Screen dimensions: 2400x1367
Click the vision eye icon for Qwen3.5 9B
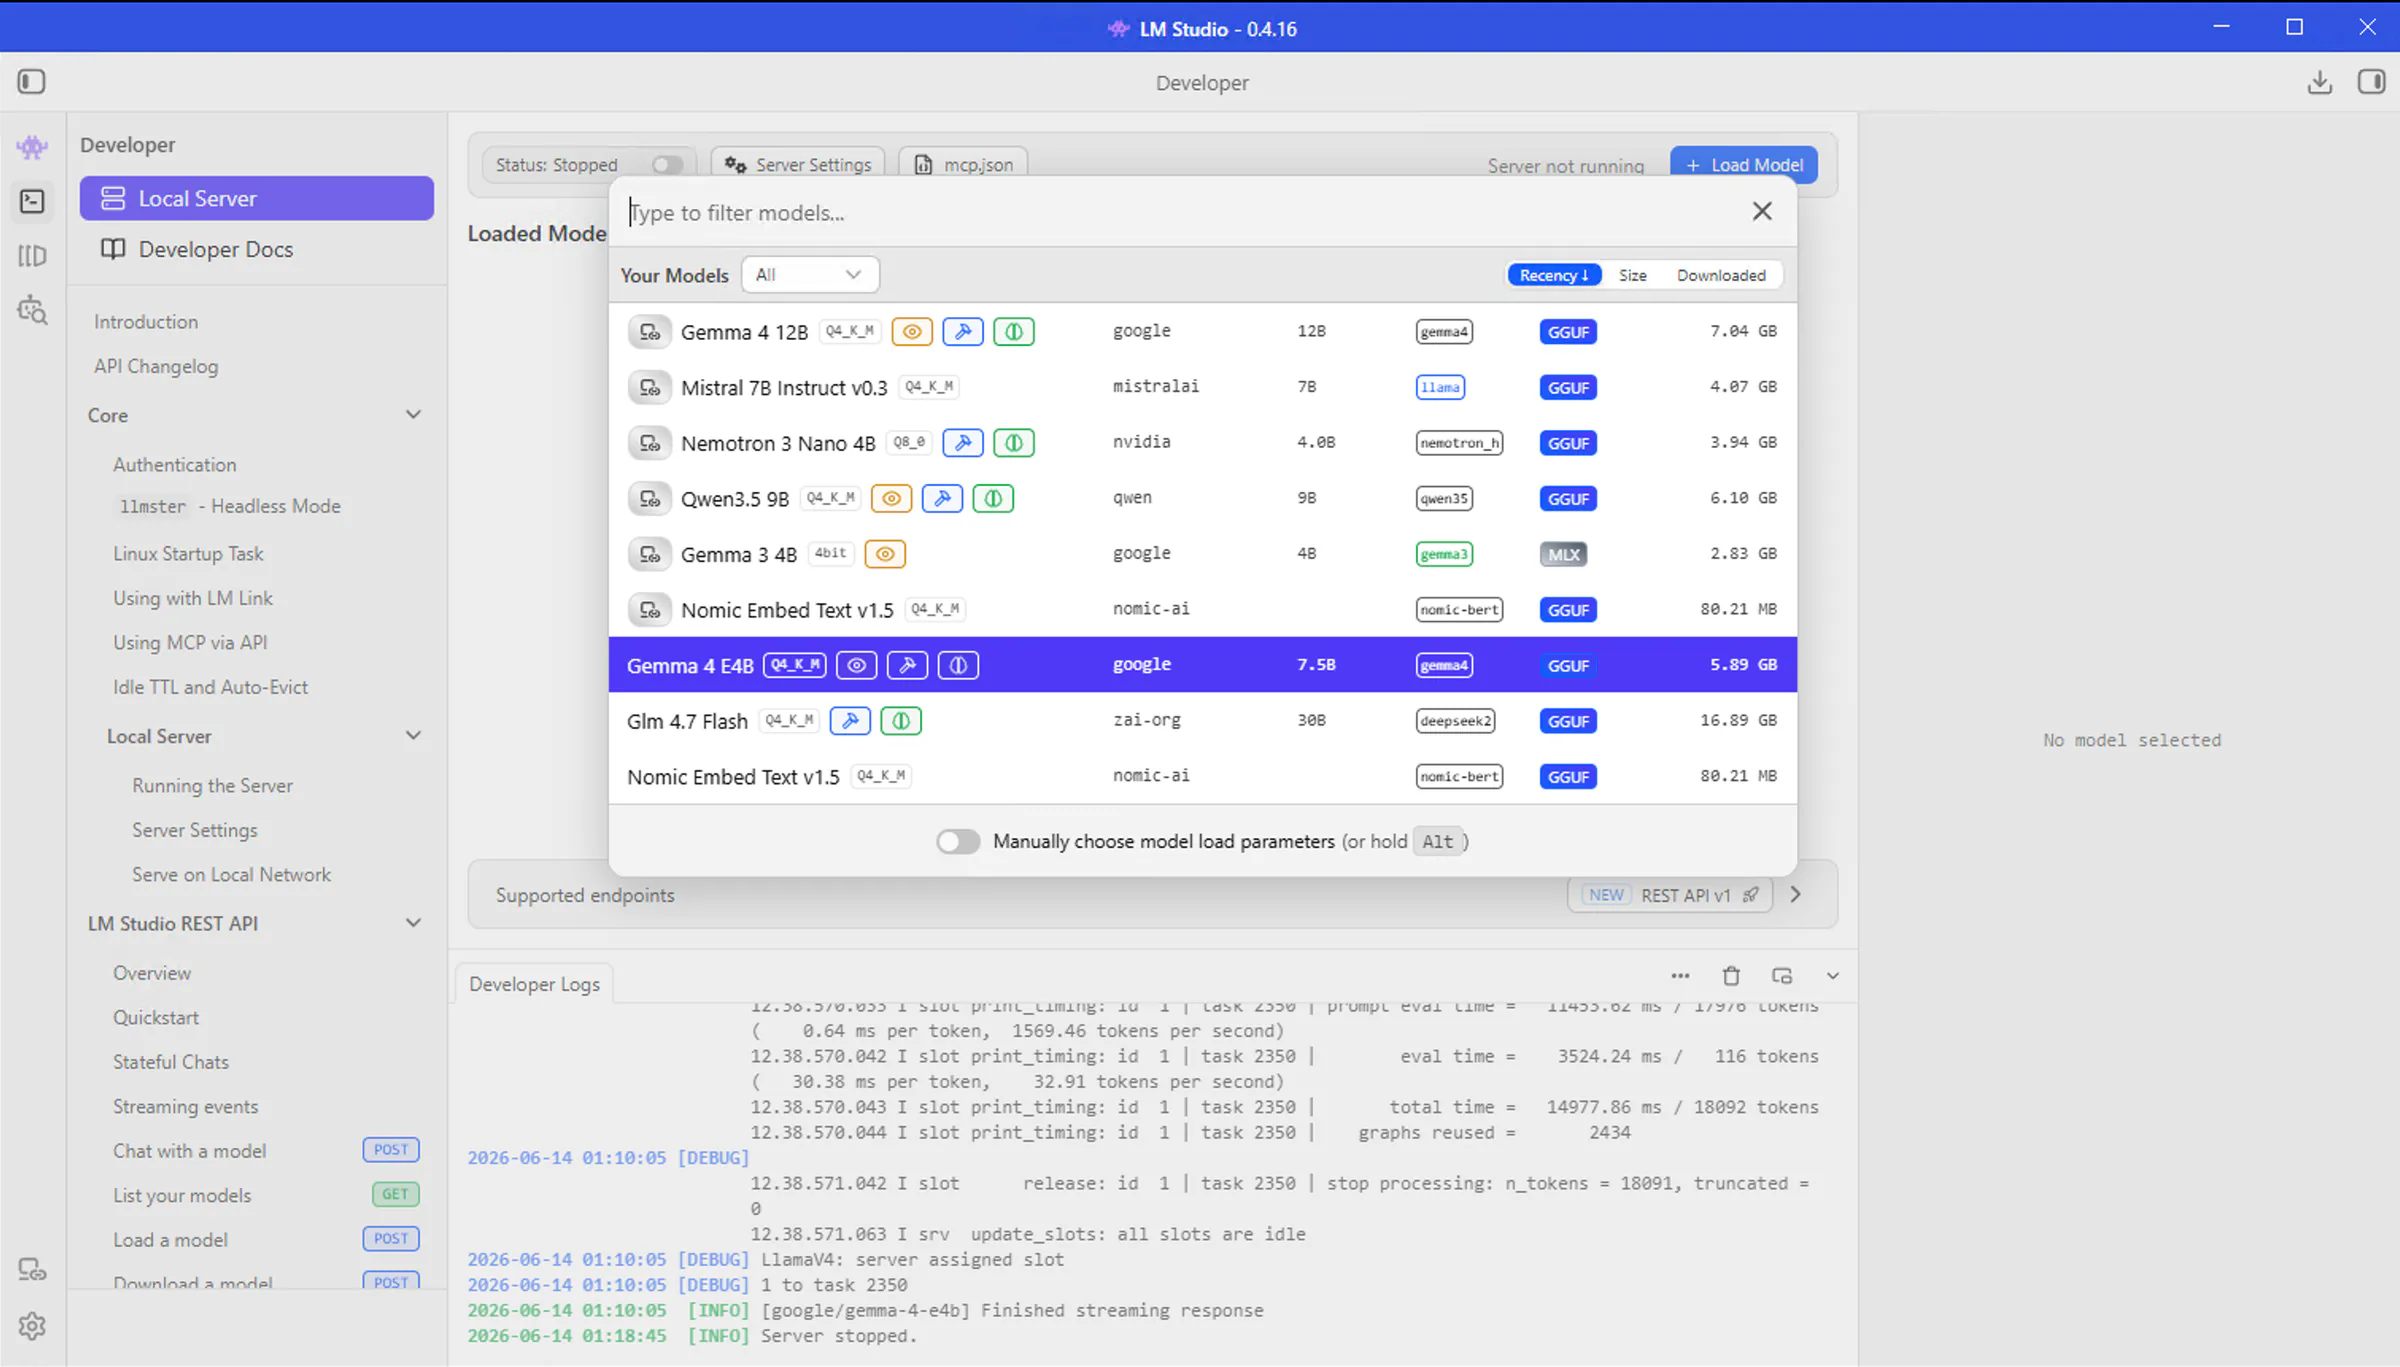[x=891, y=498]
